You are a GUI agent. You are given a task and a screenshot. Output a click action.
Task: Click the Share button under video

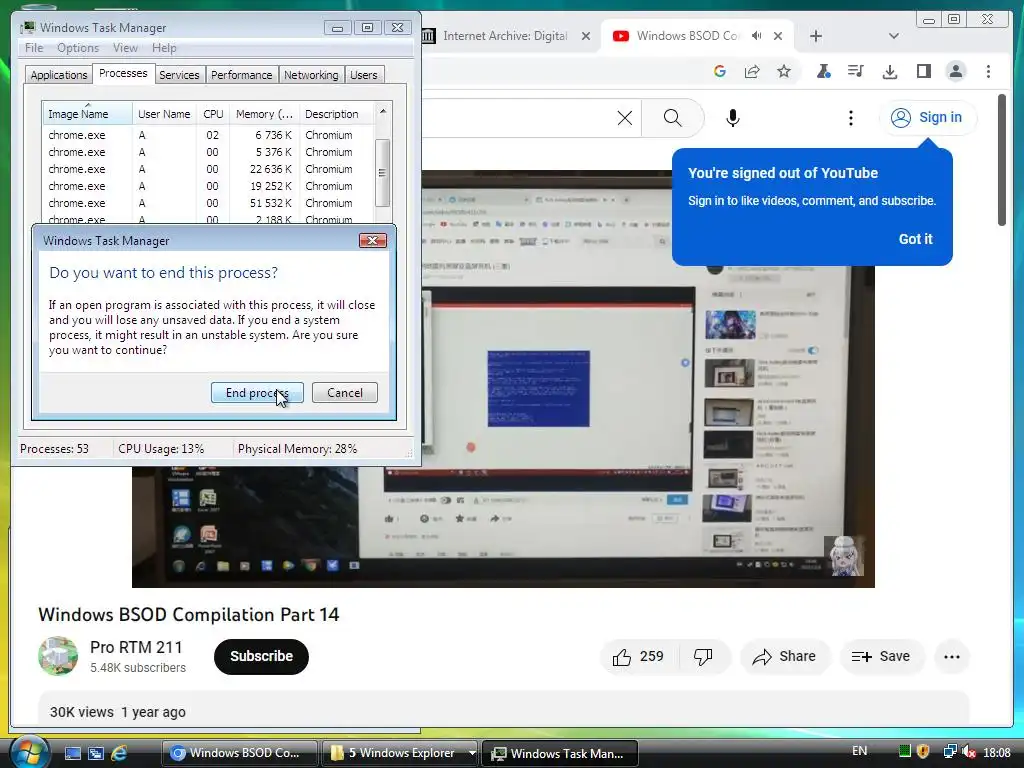pyautogui.click(x=784, y=656)
